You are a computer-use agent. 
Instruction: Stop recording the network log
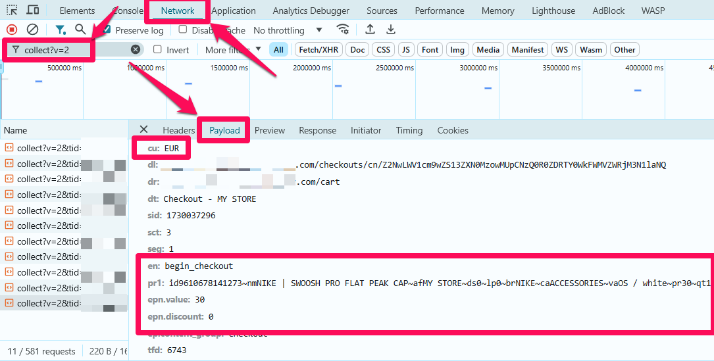click(x=12, y=30)
